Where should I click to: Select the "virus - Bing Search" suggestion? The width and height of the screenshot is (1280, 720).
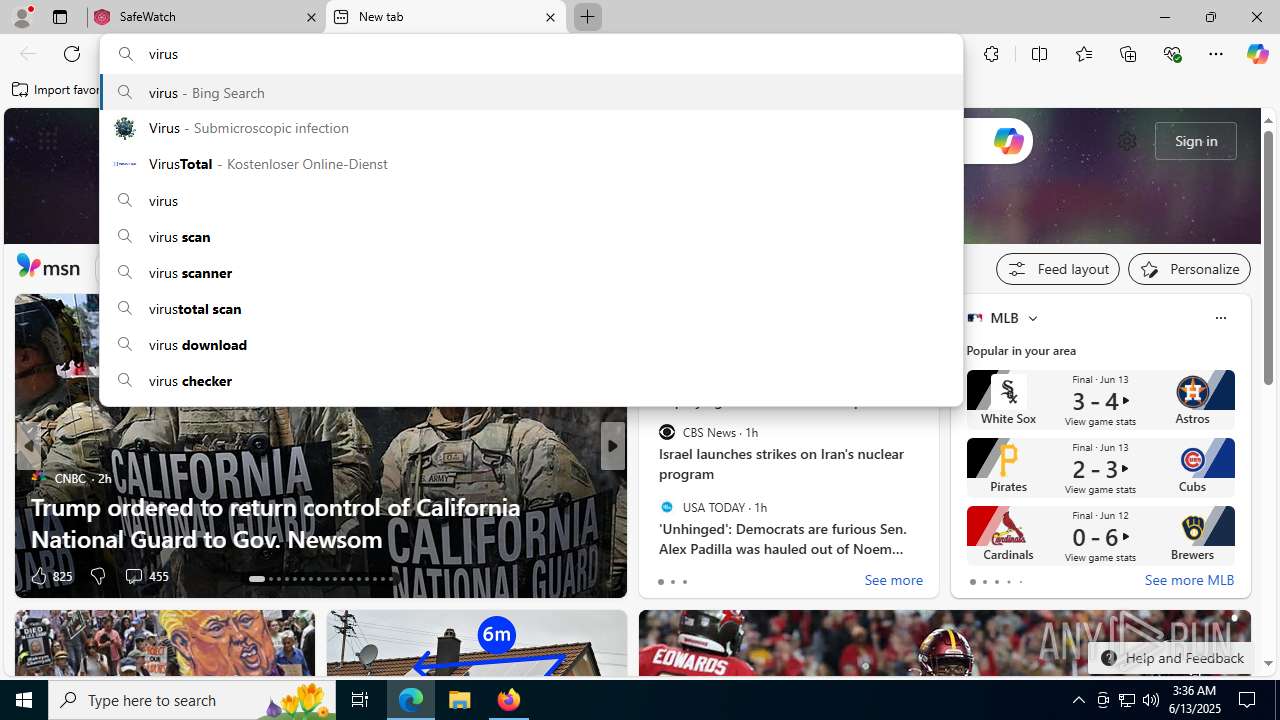(531, 93)
